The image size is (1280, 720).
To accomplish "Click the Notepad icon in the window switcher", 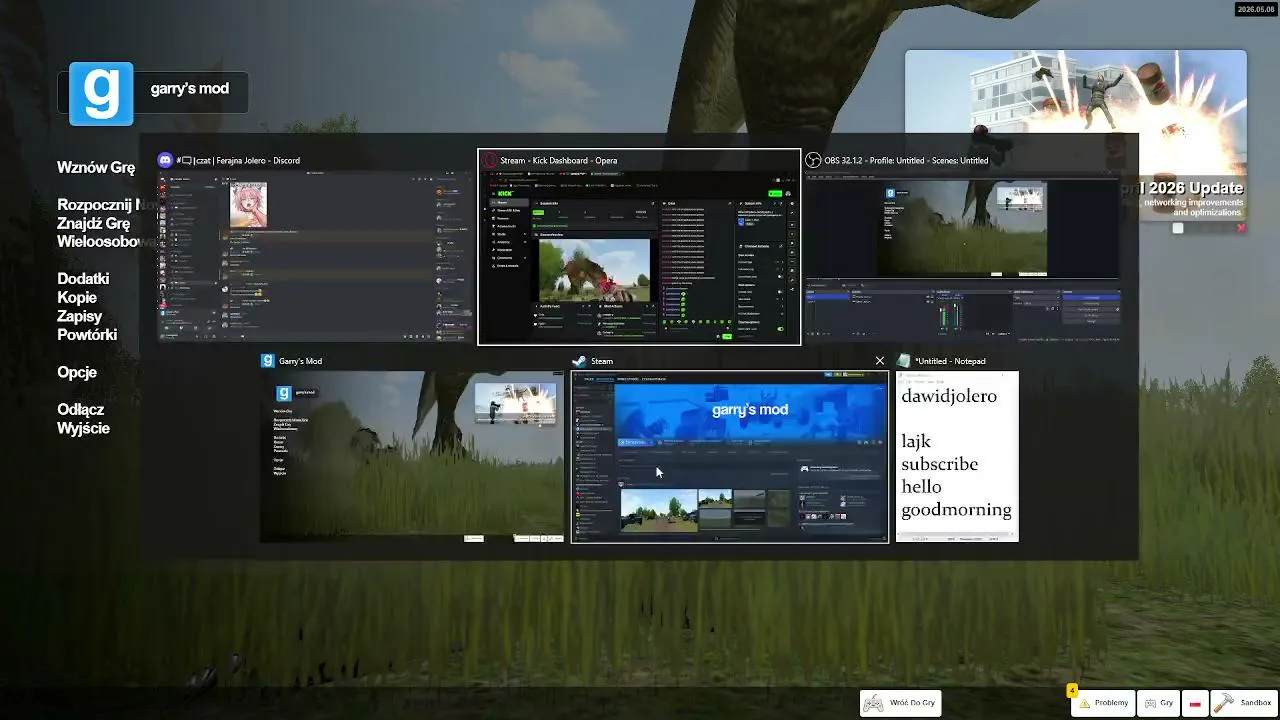I will point(904,361).
